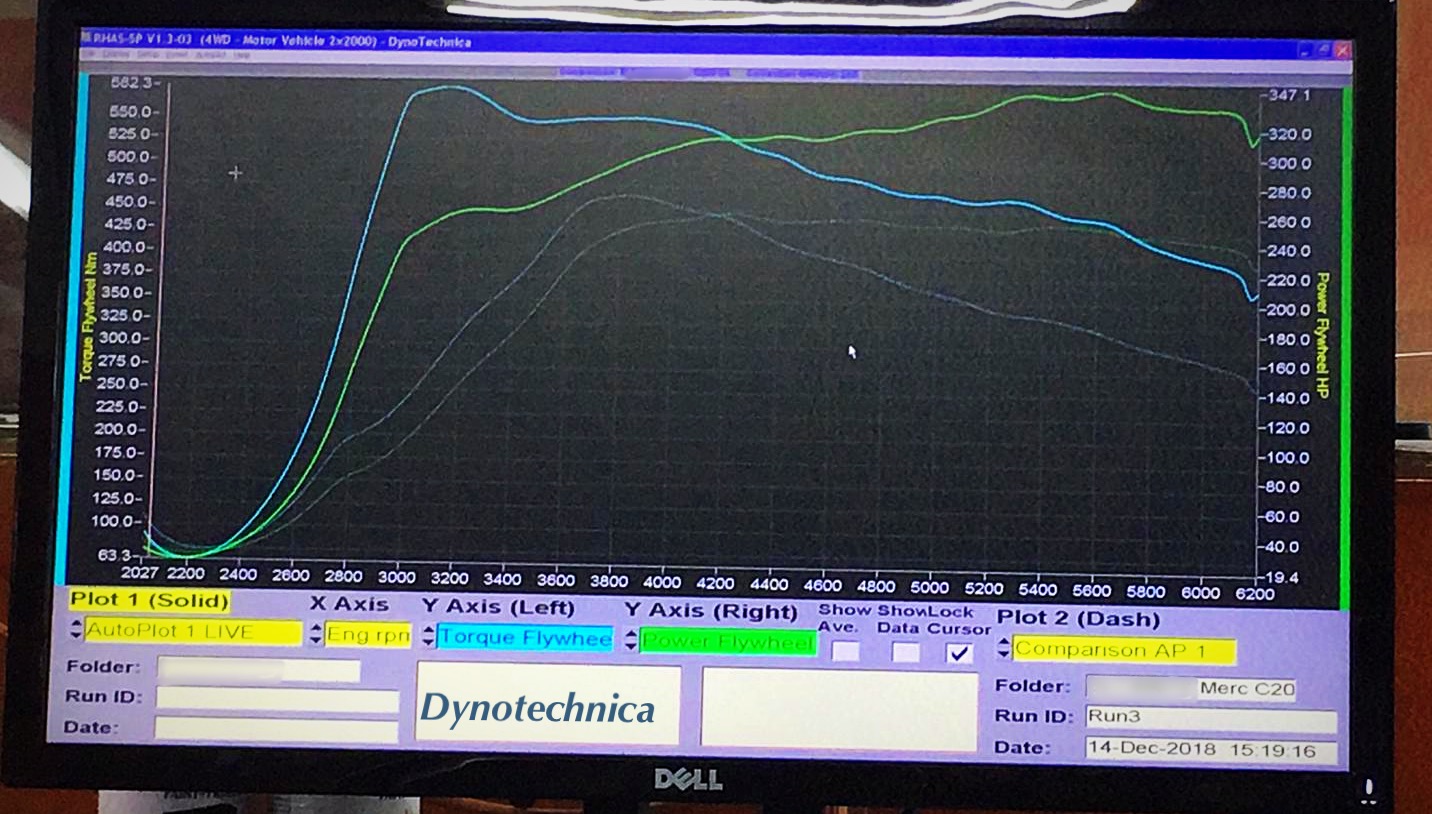Open the Comparison AP 1 selector
The width and height of the screenshot is (1432, 814).
[1125, 650]
